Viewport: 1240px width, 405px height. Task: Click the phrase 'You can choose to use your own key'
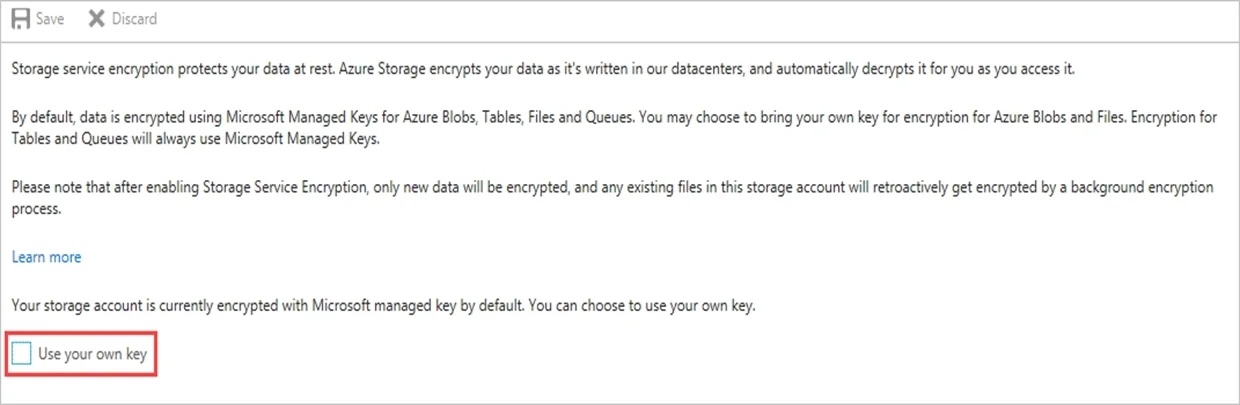point(641,305)
